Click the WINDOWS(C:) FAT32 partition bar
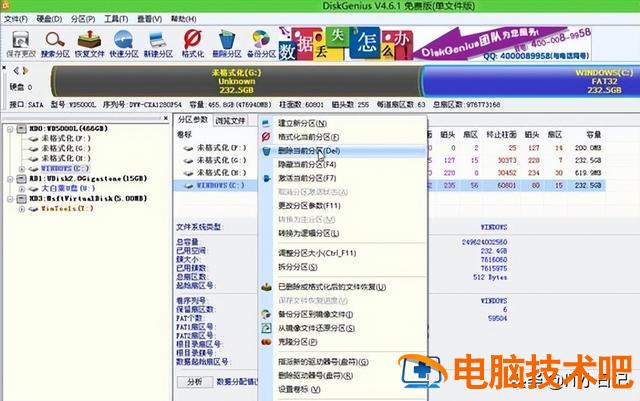Viewport: 640px width, 401px height. (531, 81)
